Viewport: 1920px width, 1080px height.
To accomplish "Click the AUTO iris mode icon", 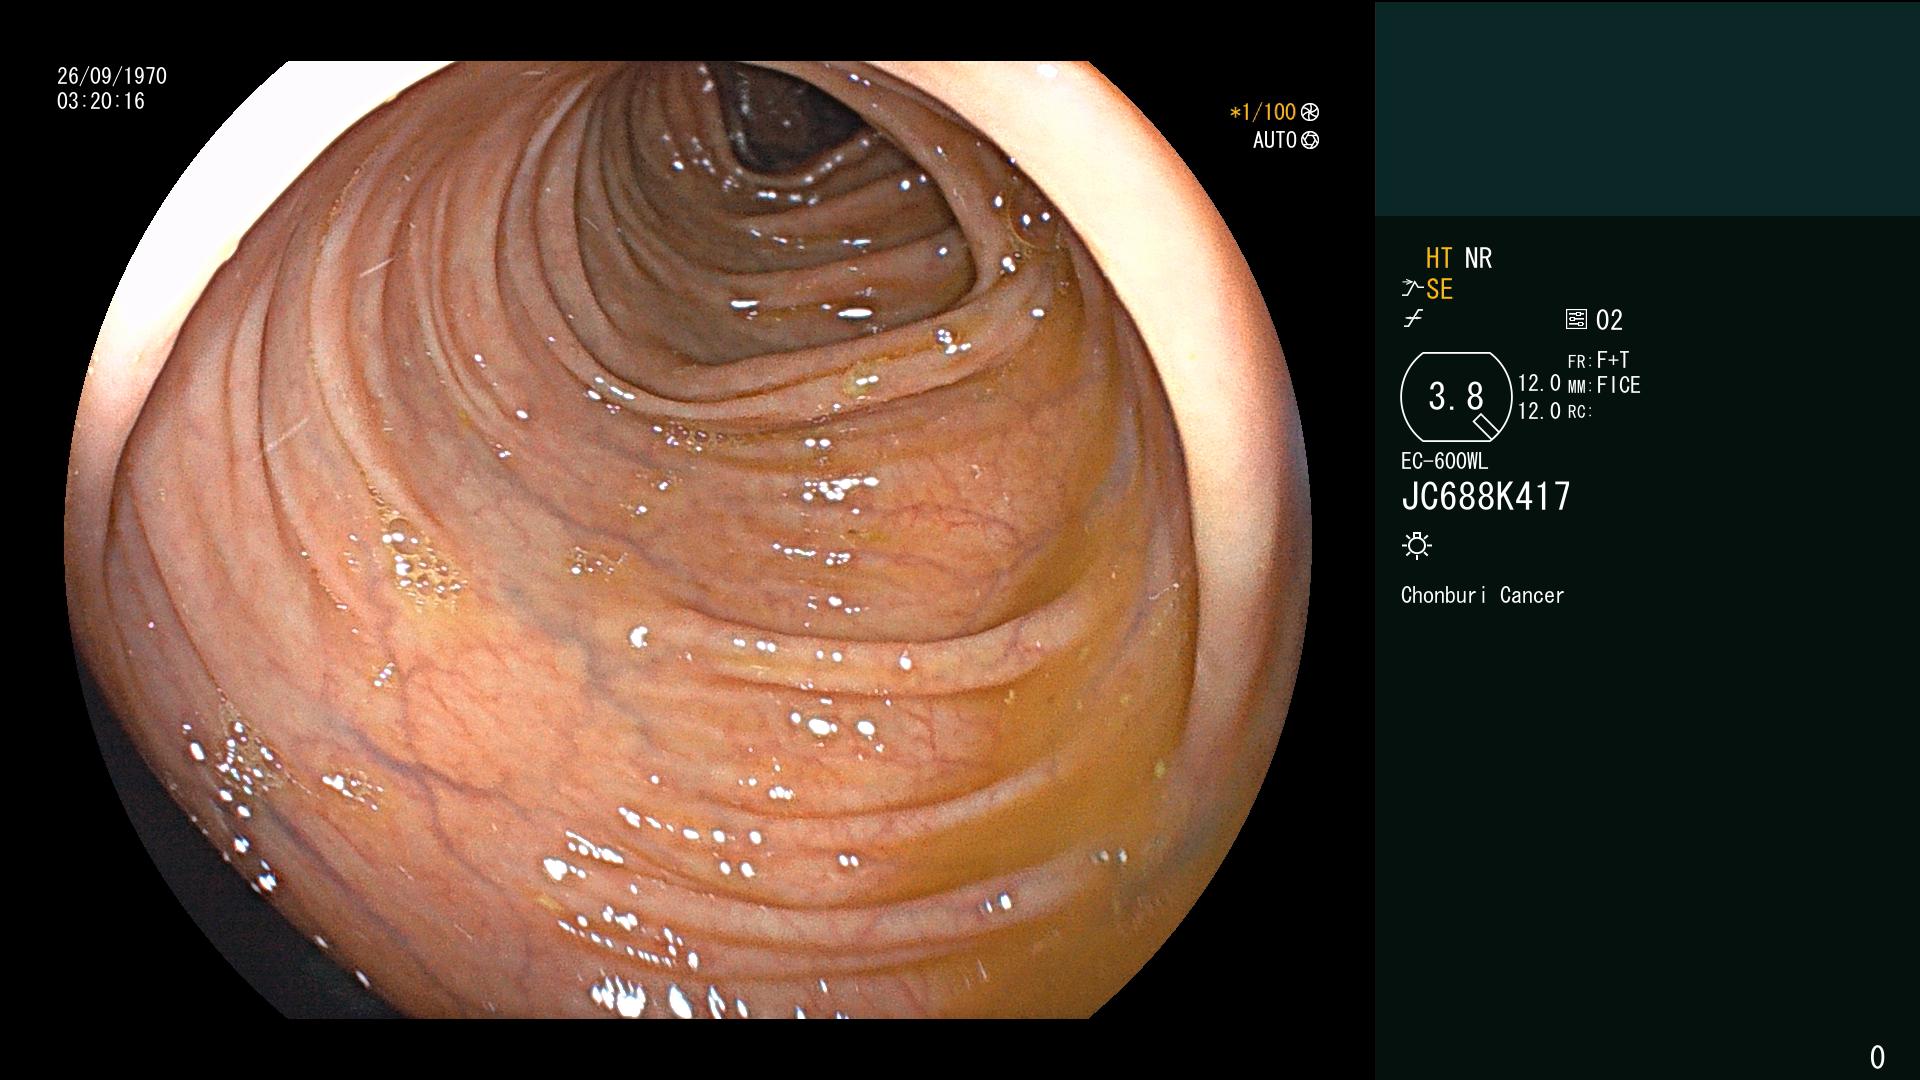I will 1310,141.
